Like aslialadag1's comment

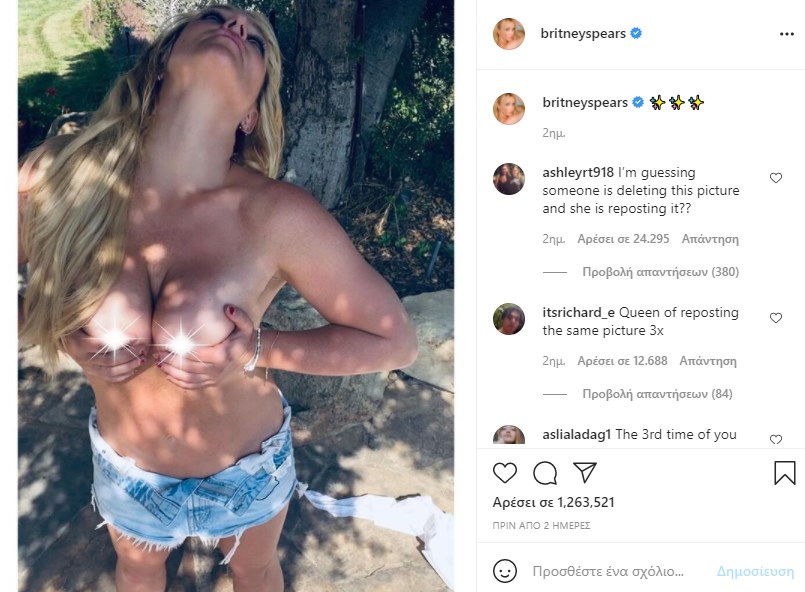point(776,439)
